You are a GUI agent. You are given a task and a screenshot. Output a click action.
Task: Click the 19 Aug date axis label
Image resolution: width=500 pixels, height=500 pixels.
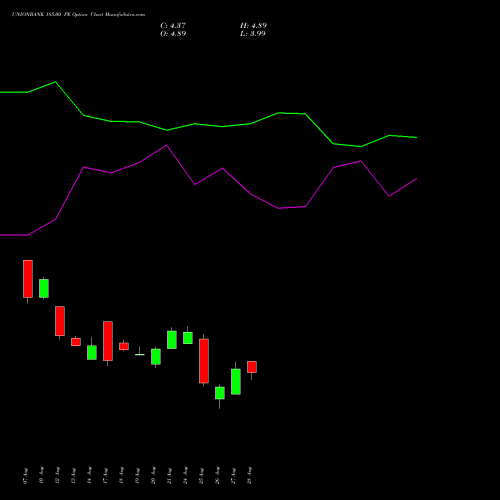[x=137, y=476]
